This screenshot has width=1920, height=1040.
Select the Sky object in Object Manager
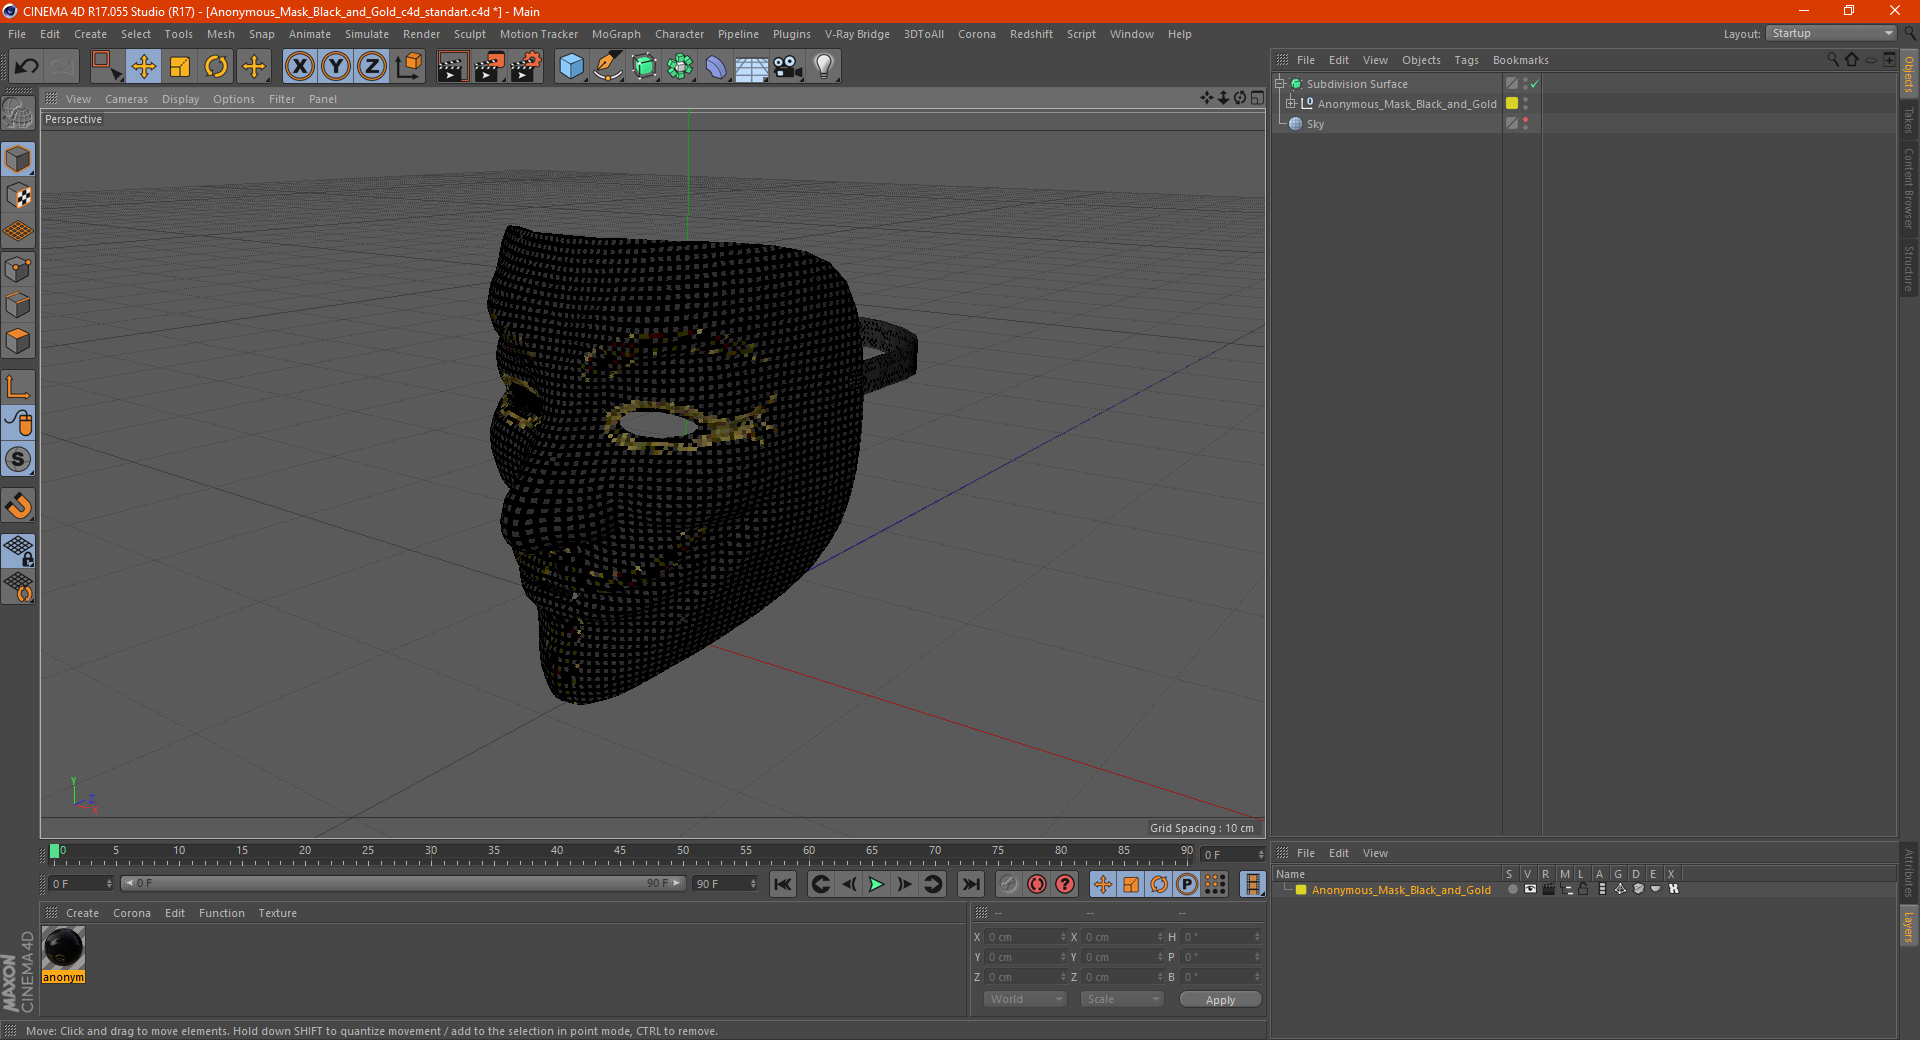(1315, 124)
